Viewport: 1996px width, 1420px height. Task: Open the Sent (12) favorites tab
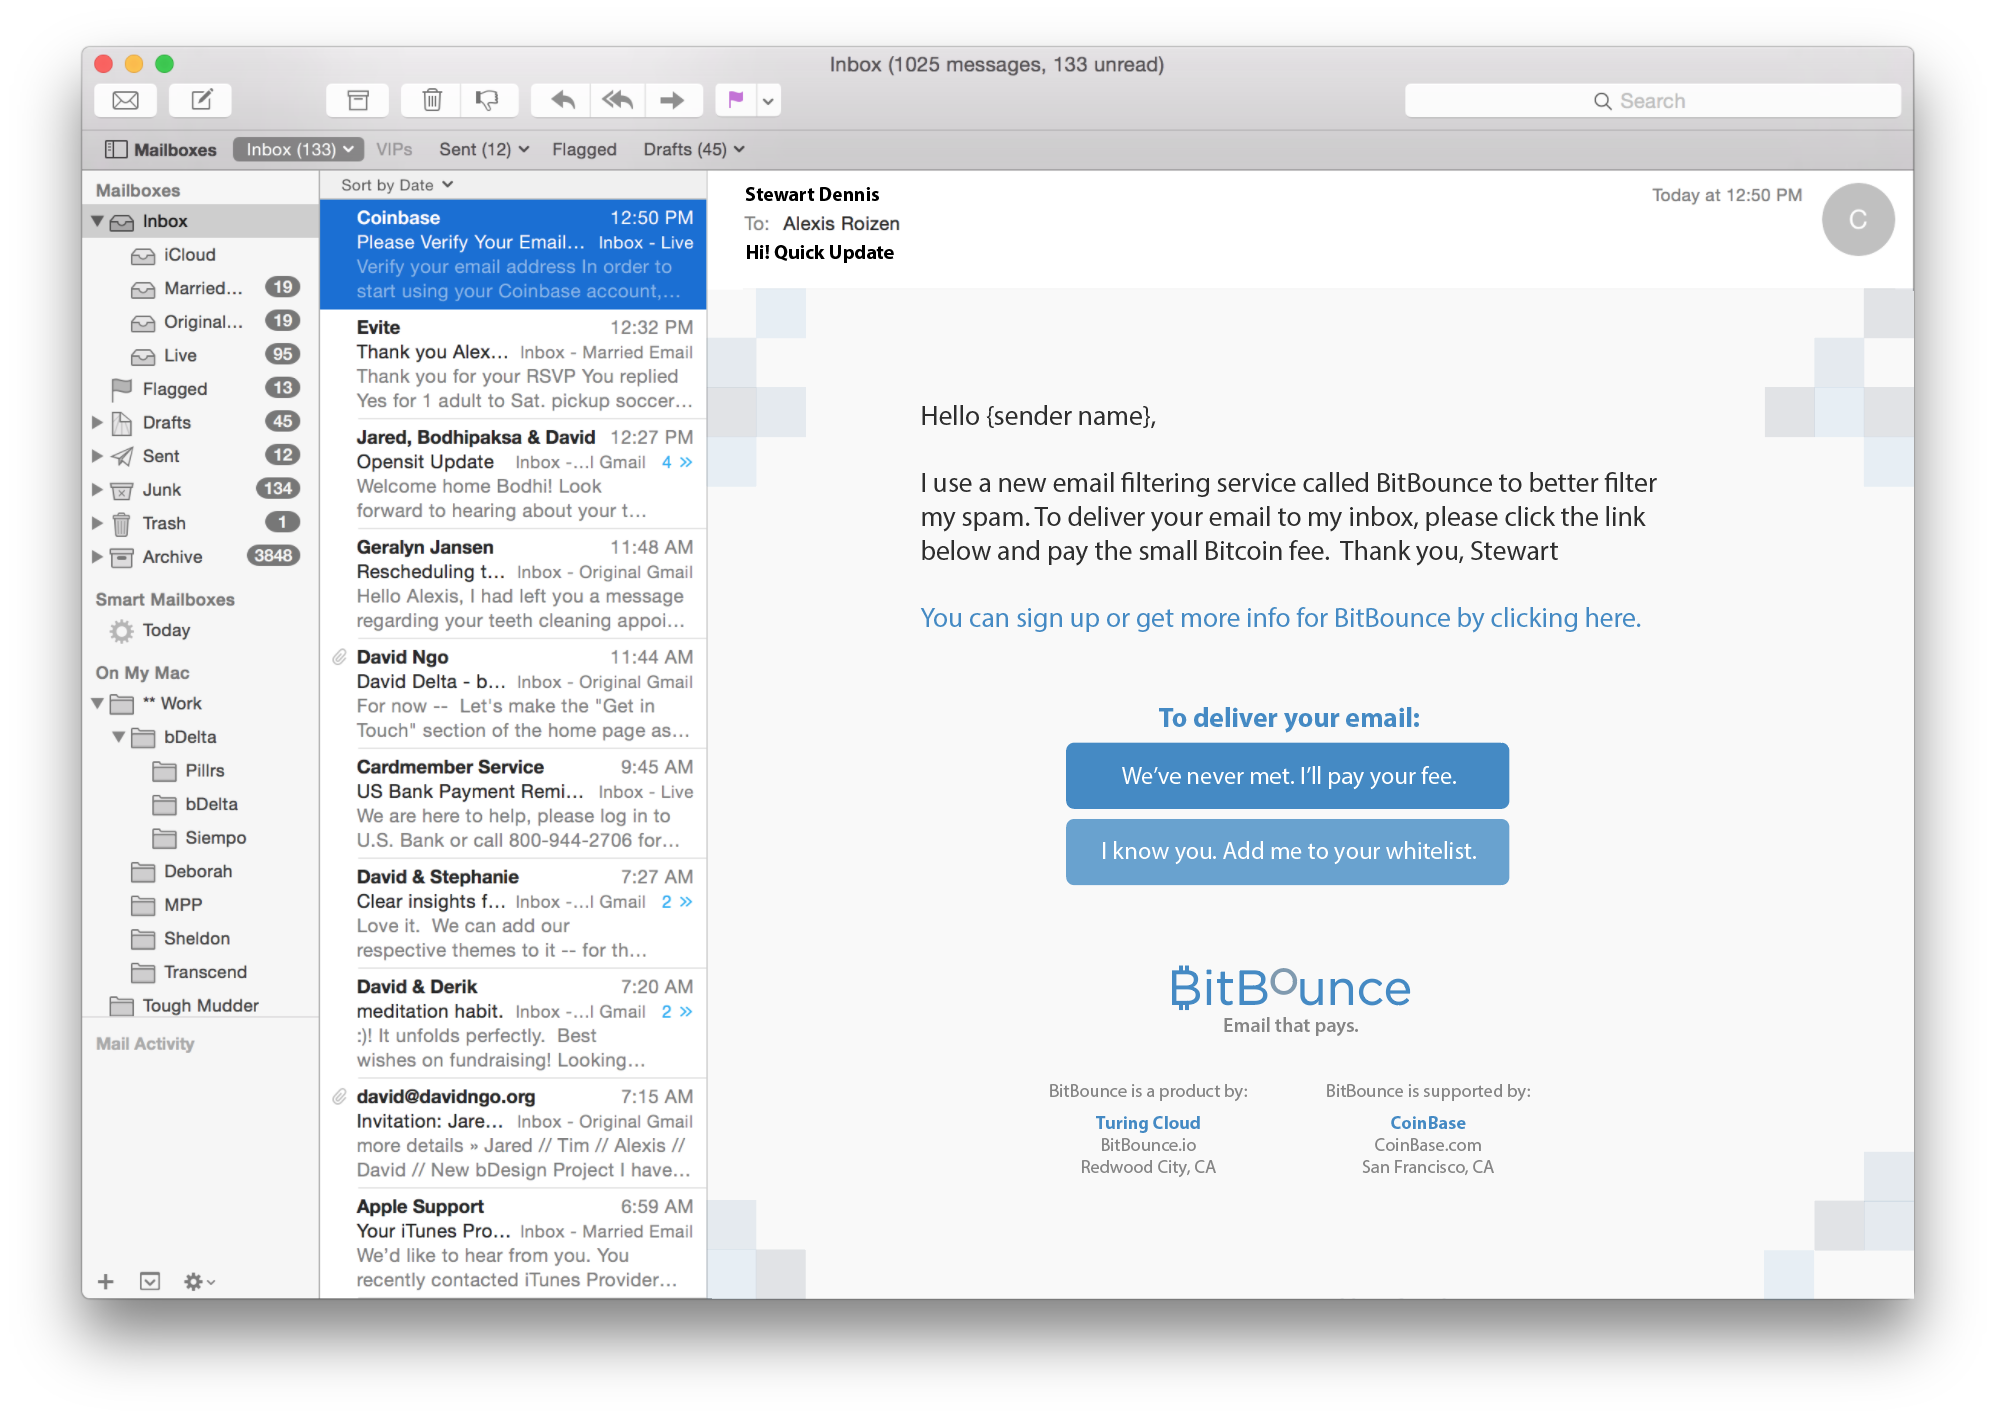[x=484, y=150]
